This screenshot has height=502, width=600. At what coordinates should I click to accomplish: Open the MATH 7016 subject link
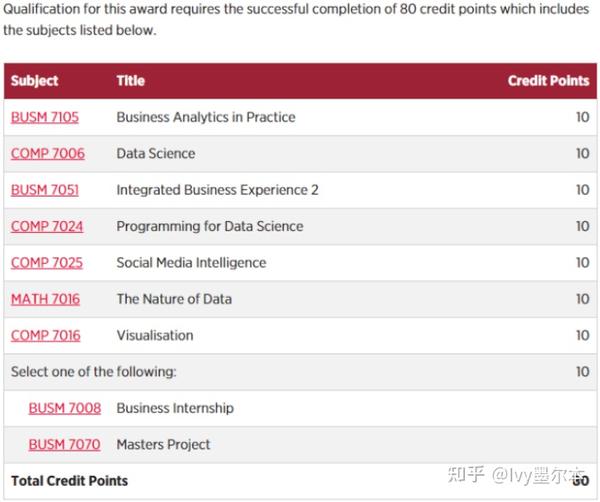point(45,299)
